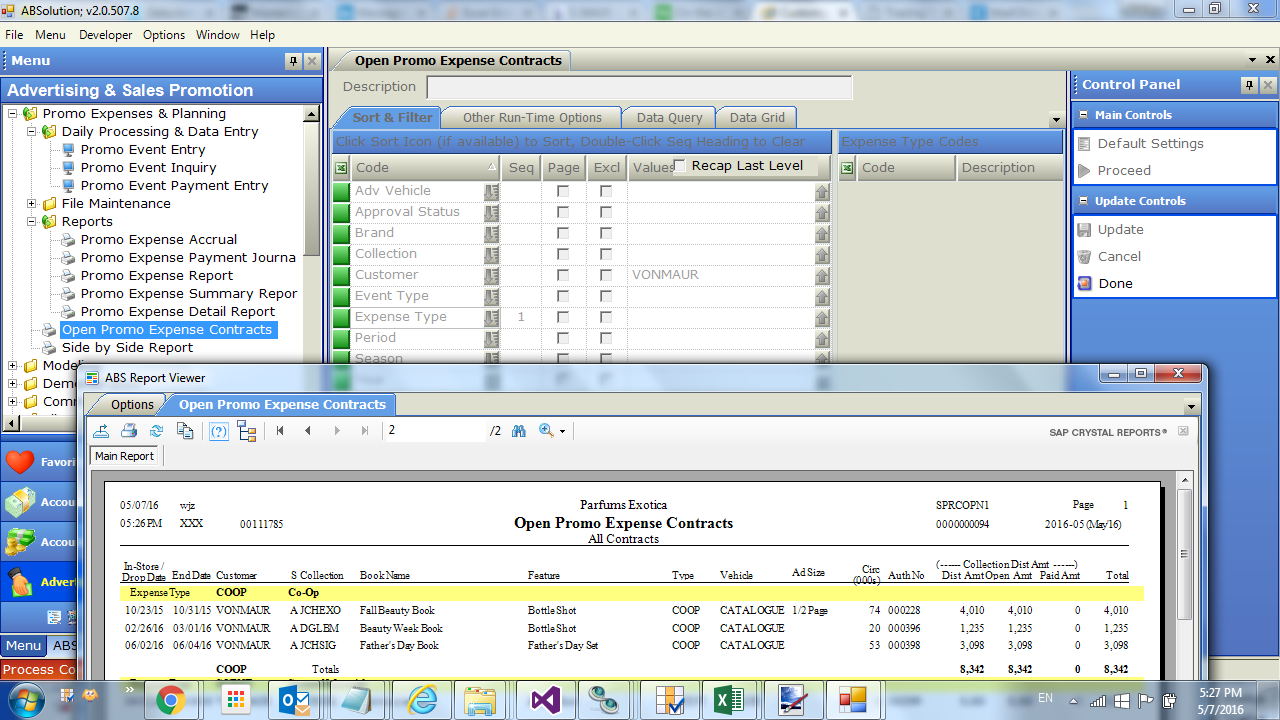Image resolution: width=1280 pixels, height=720 pixels.
Task: Collapse Promo Expenses & Planning node
Action: pyautogui.click(x=13, y=114)
